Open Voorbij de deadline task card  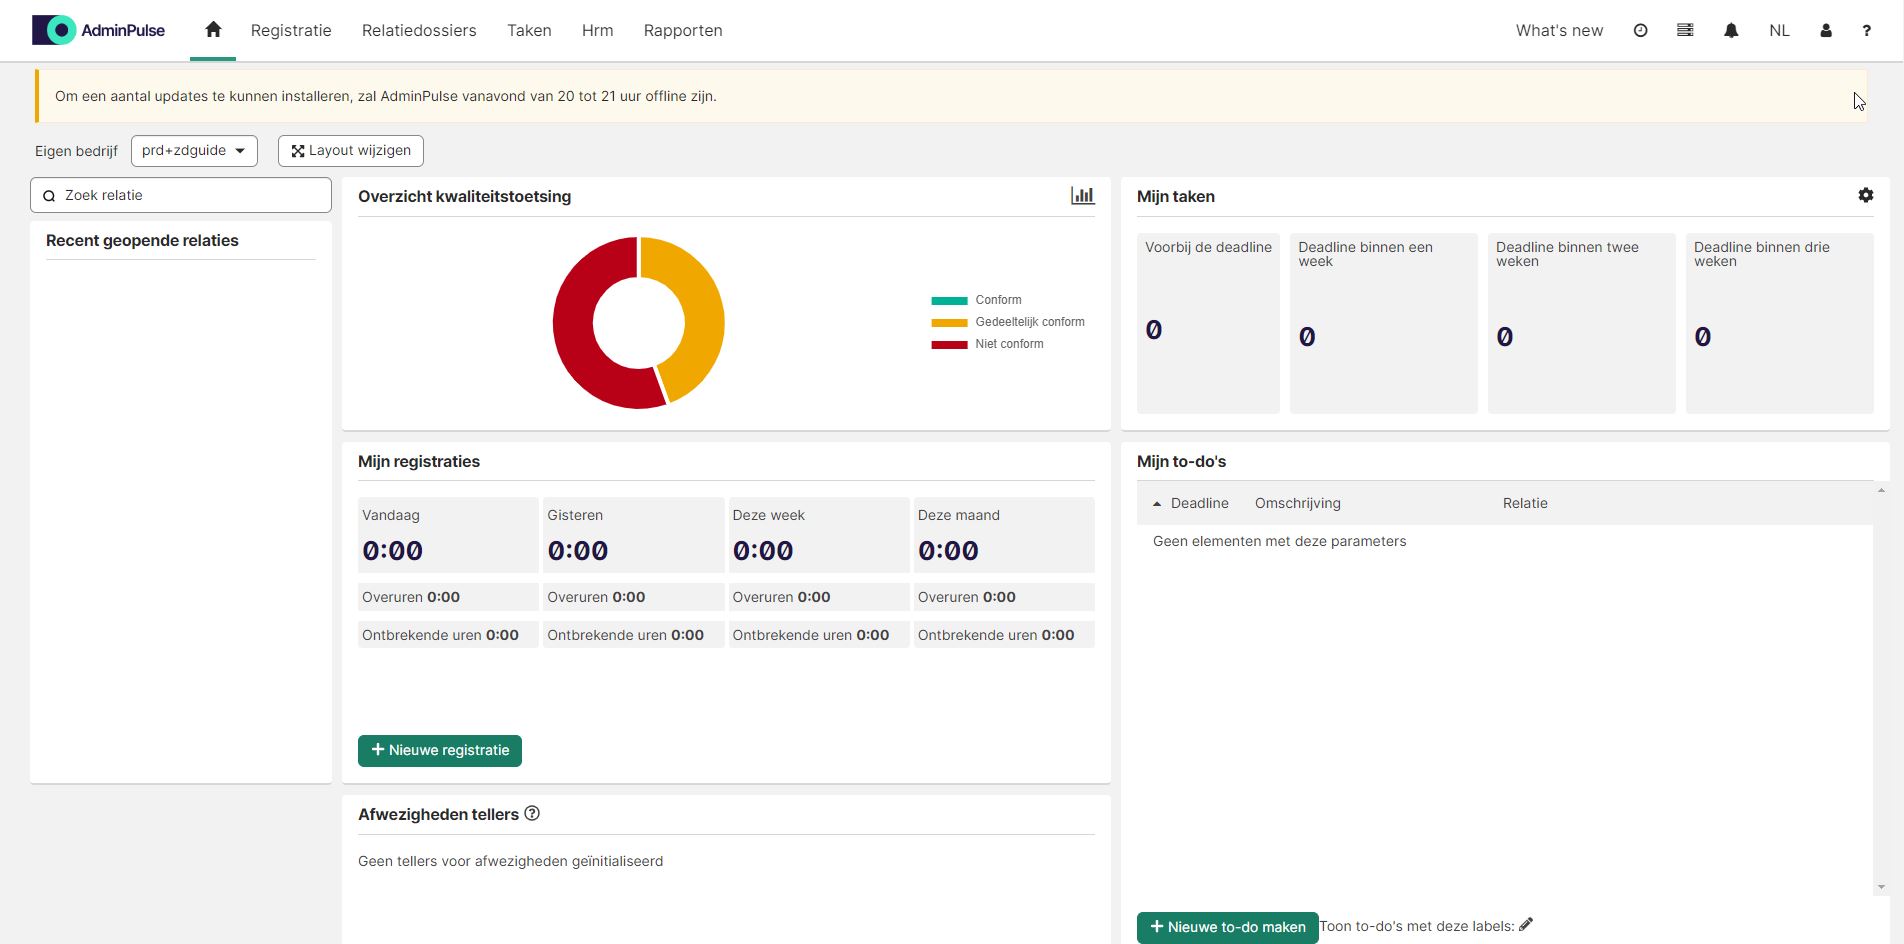click(1208, 323)
